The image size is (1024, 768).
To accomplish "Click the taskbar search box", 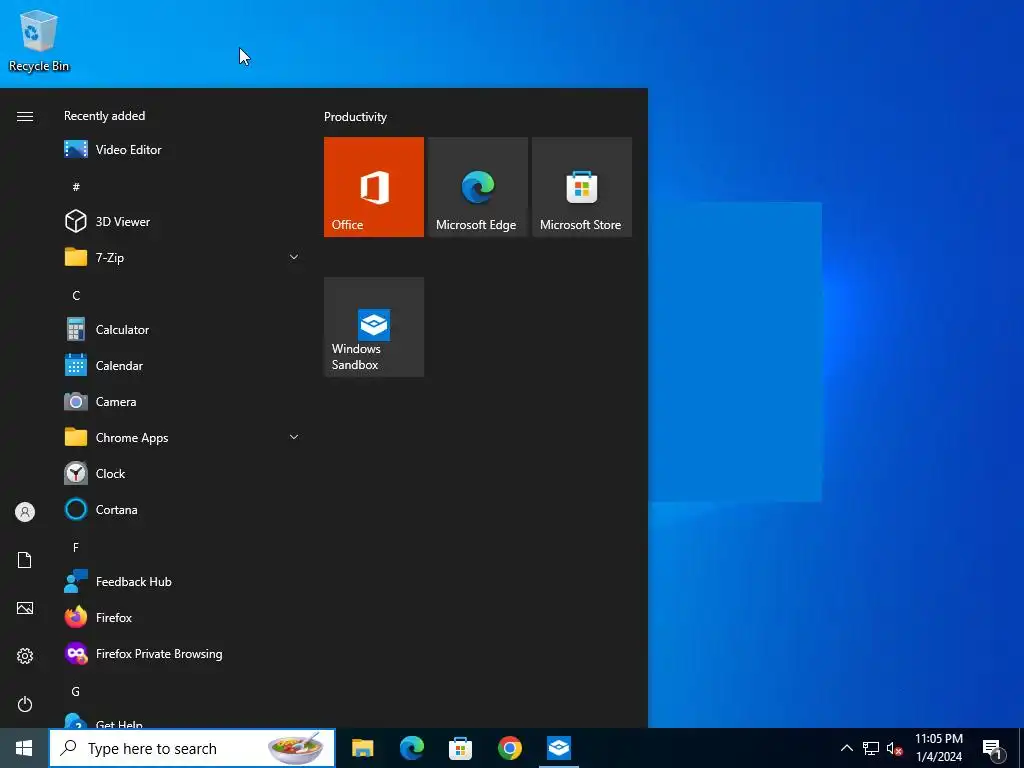I will (x=192, y=748).
